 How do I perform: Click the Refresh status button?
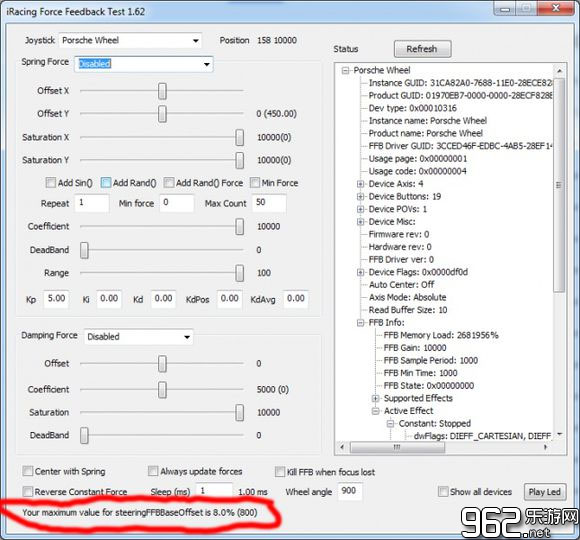(422, 49)
